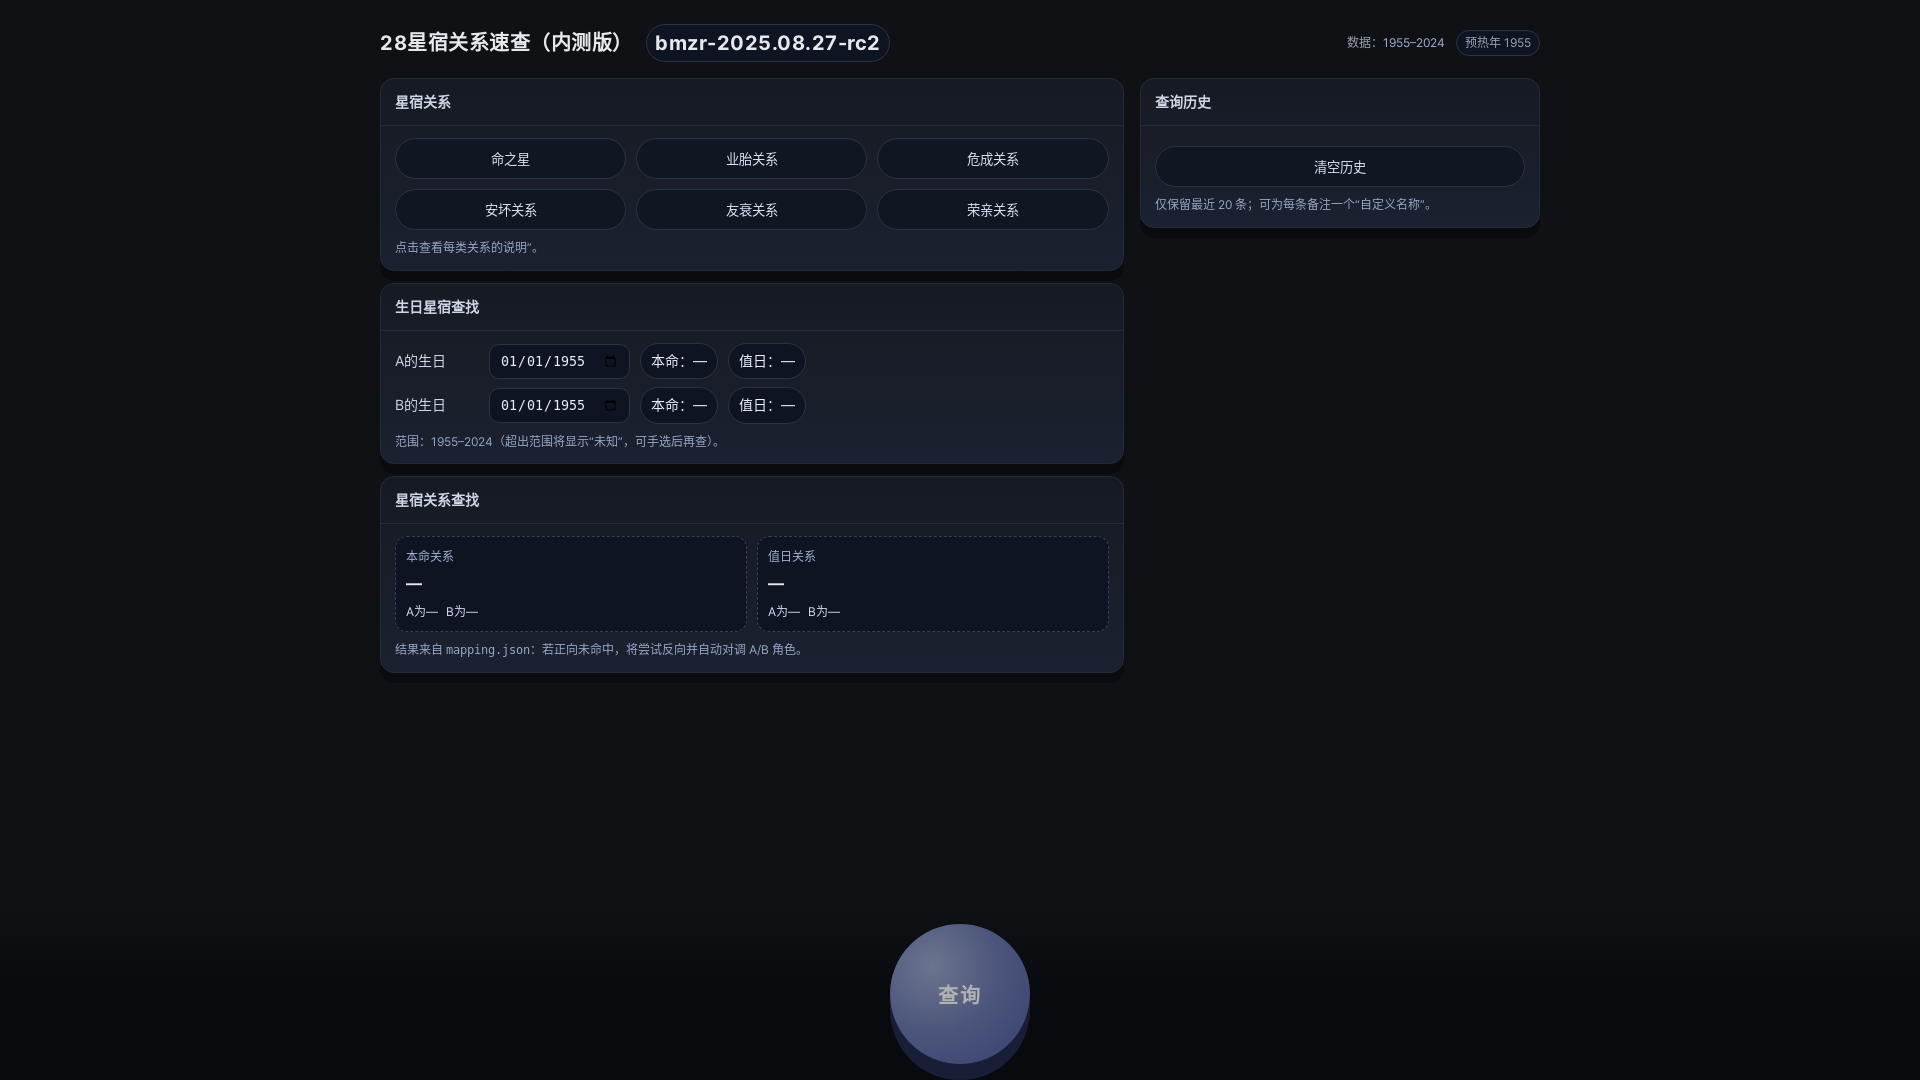Image resolution: width=1920 pixels, height=1080 pixels.
Task: Open calendar picker for A的生日
Action: point(610,361)
